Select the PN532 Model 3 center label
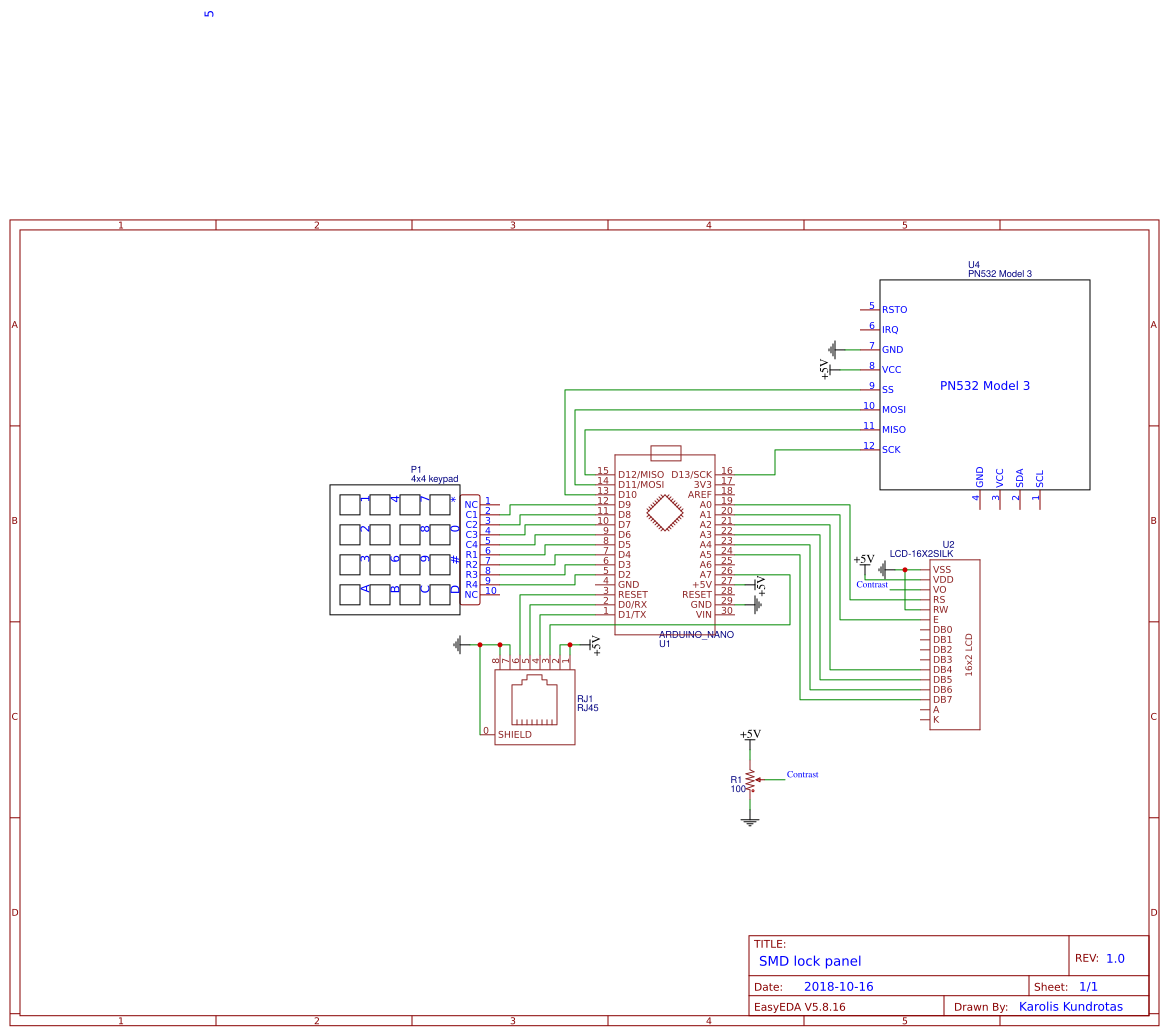The image size is (1169, 1036). 984,386
